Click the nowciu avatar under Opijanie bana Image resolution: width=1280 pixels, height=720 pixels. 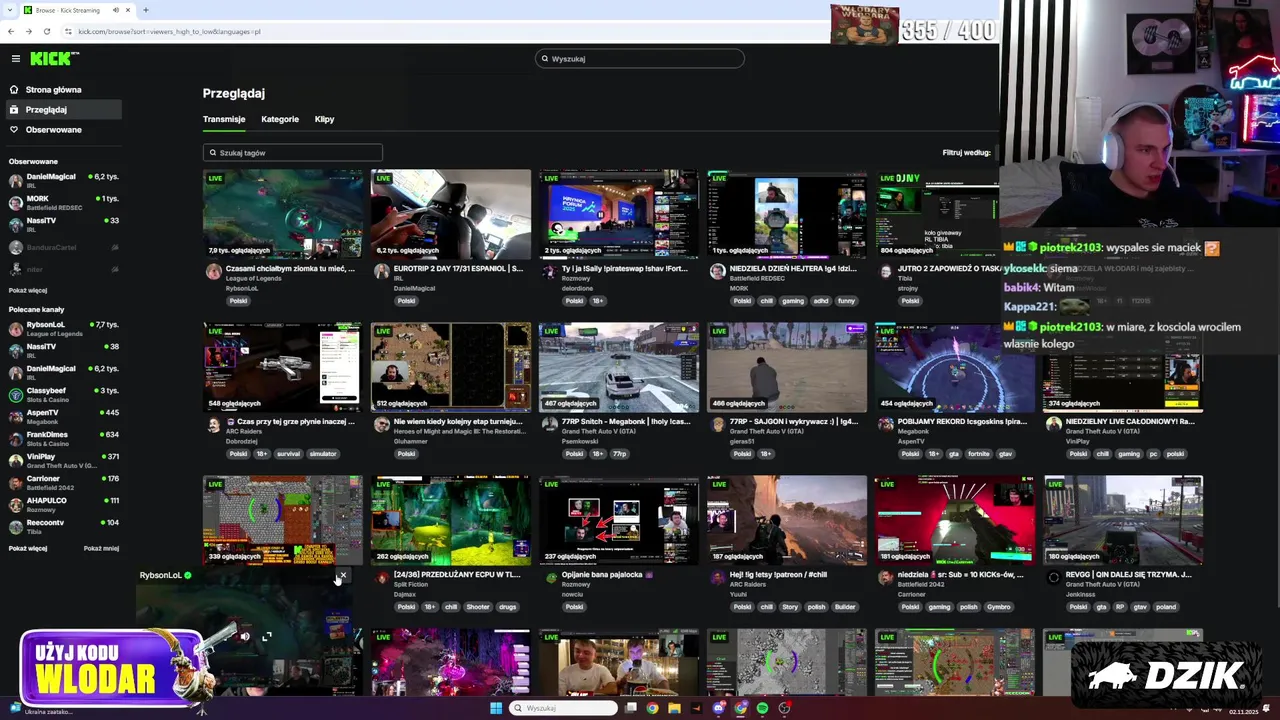click(549, 577)
